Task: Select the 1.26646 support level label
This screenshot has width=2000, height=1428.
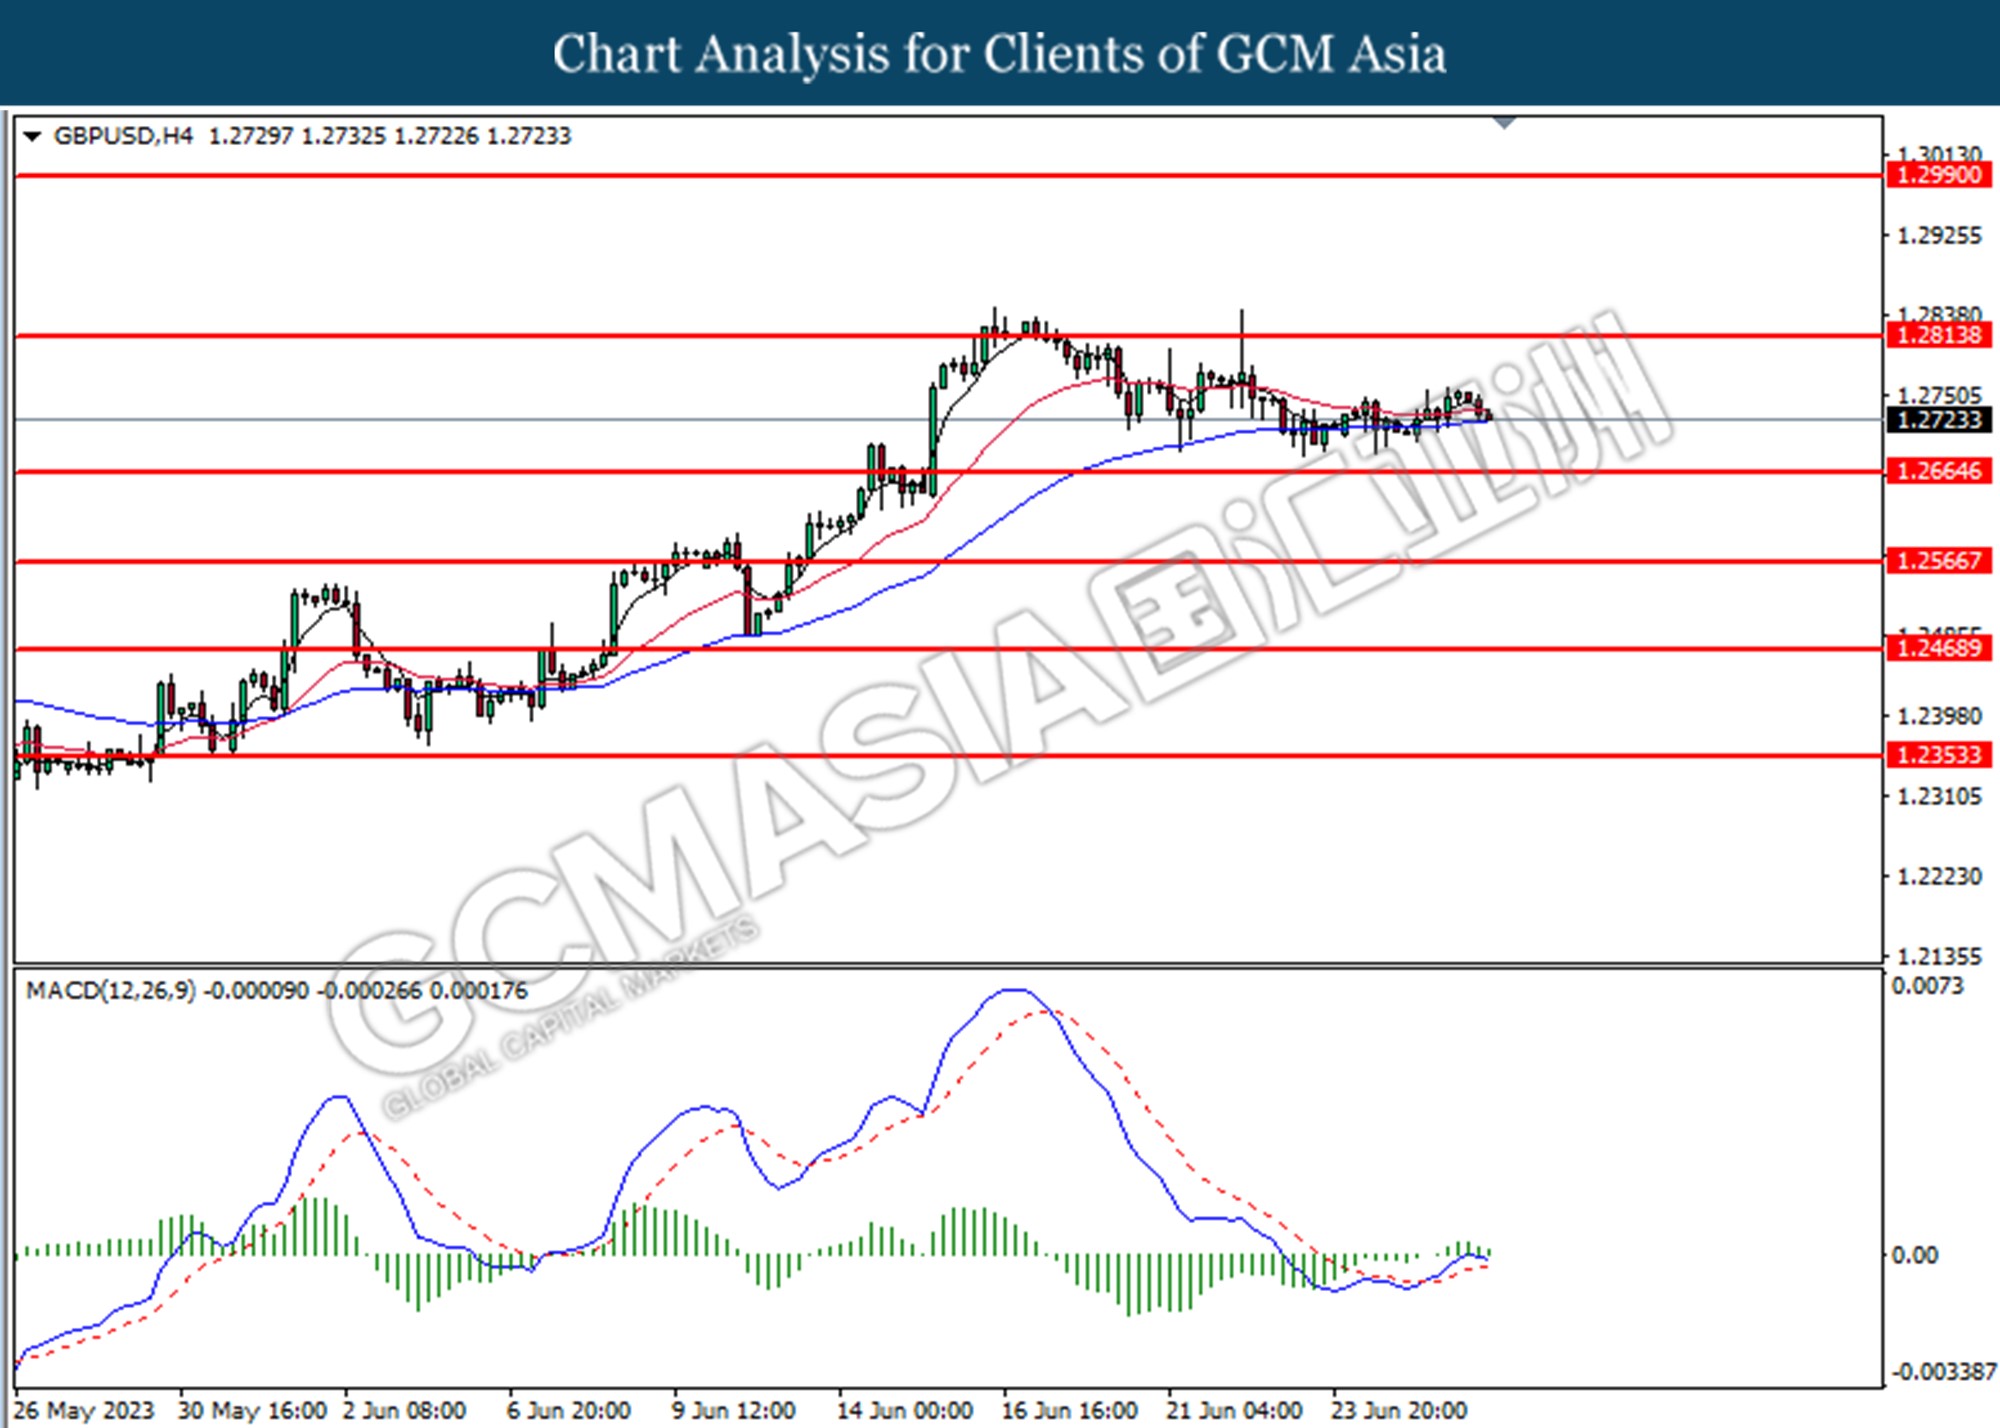Action: click(x=1939, y=471)
